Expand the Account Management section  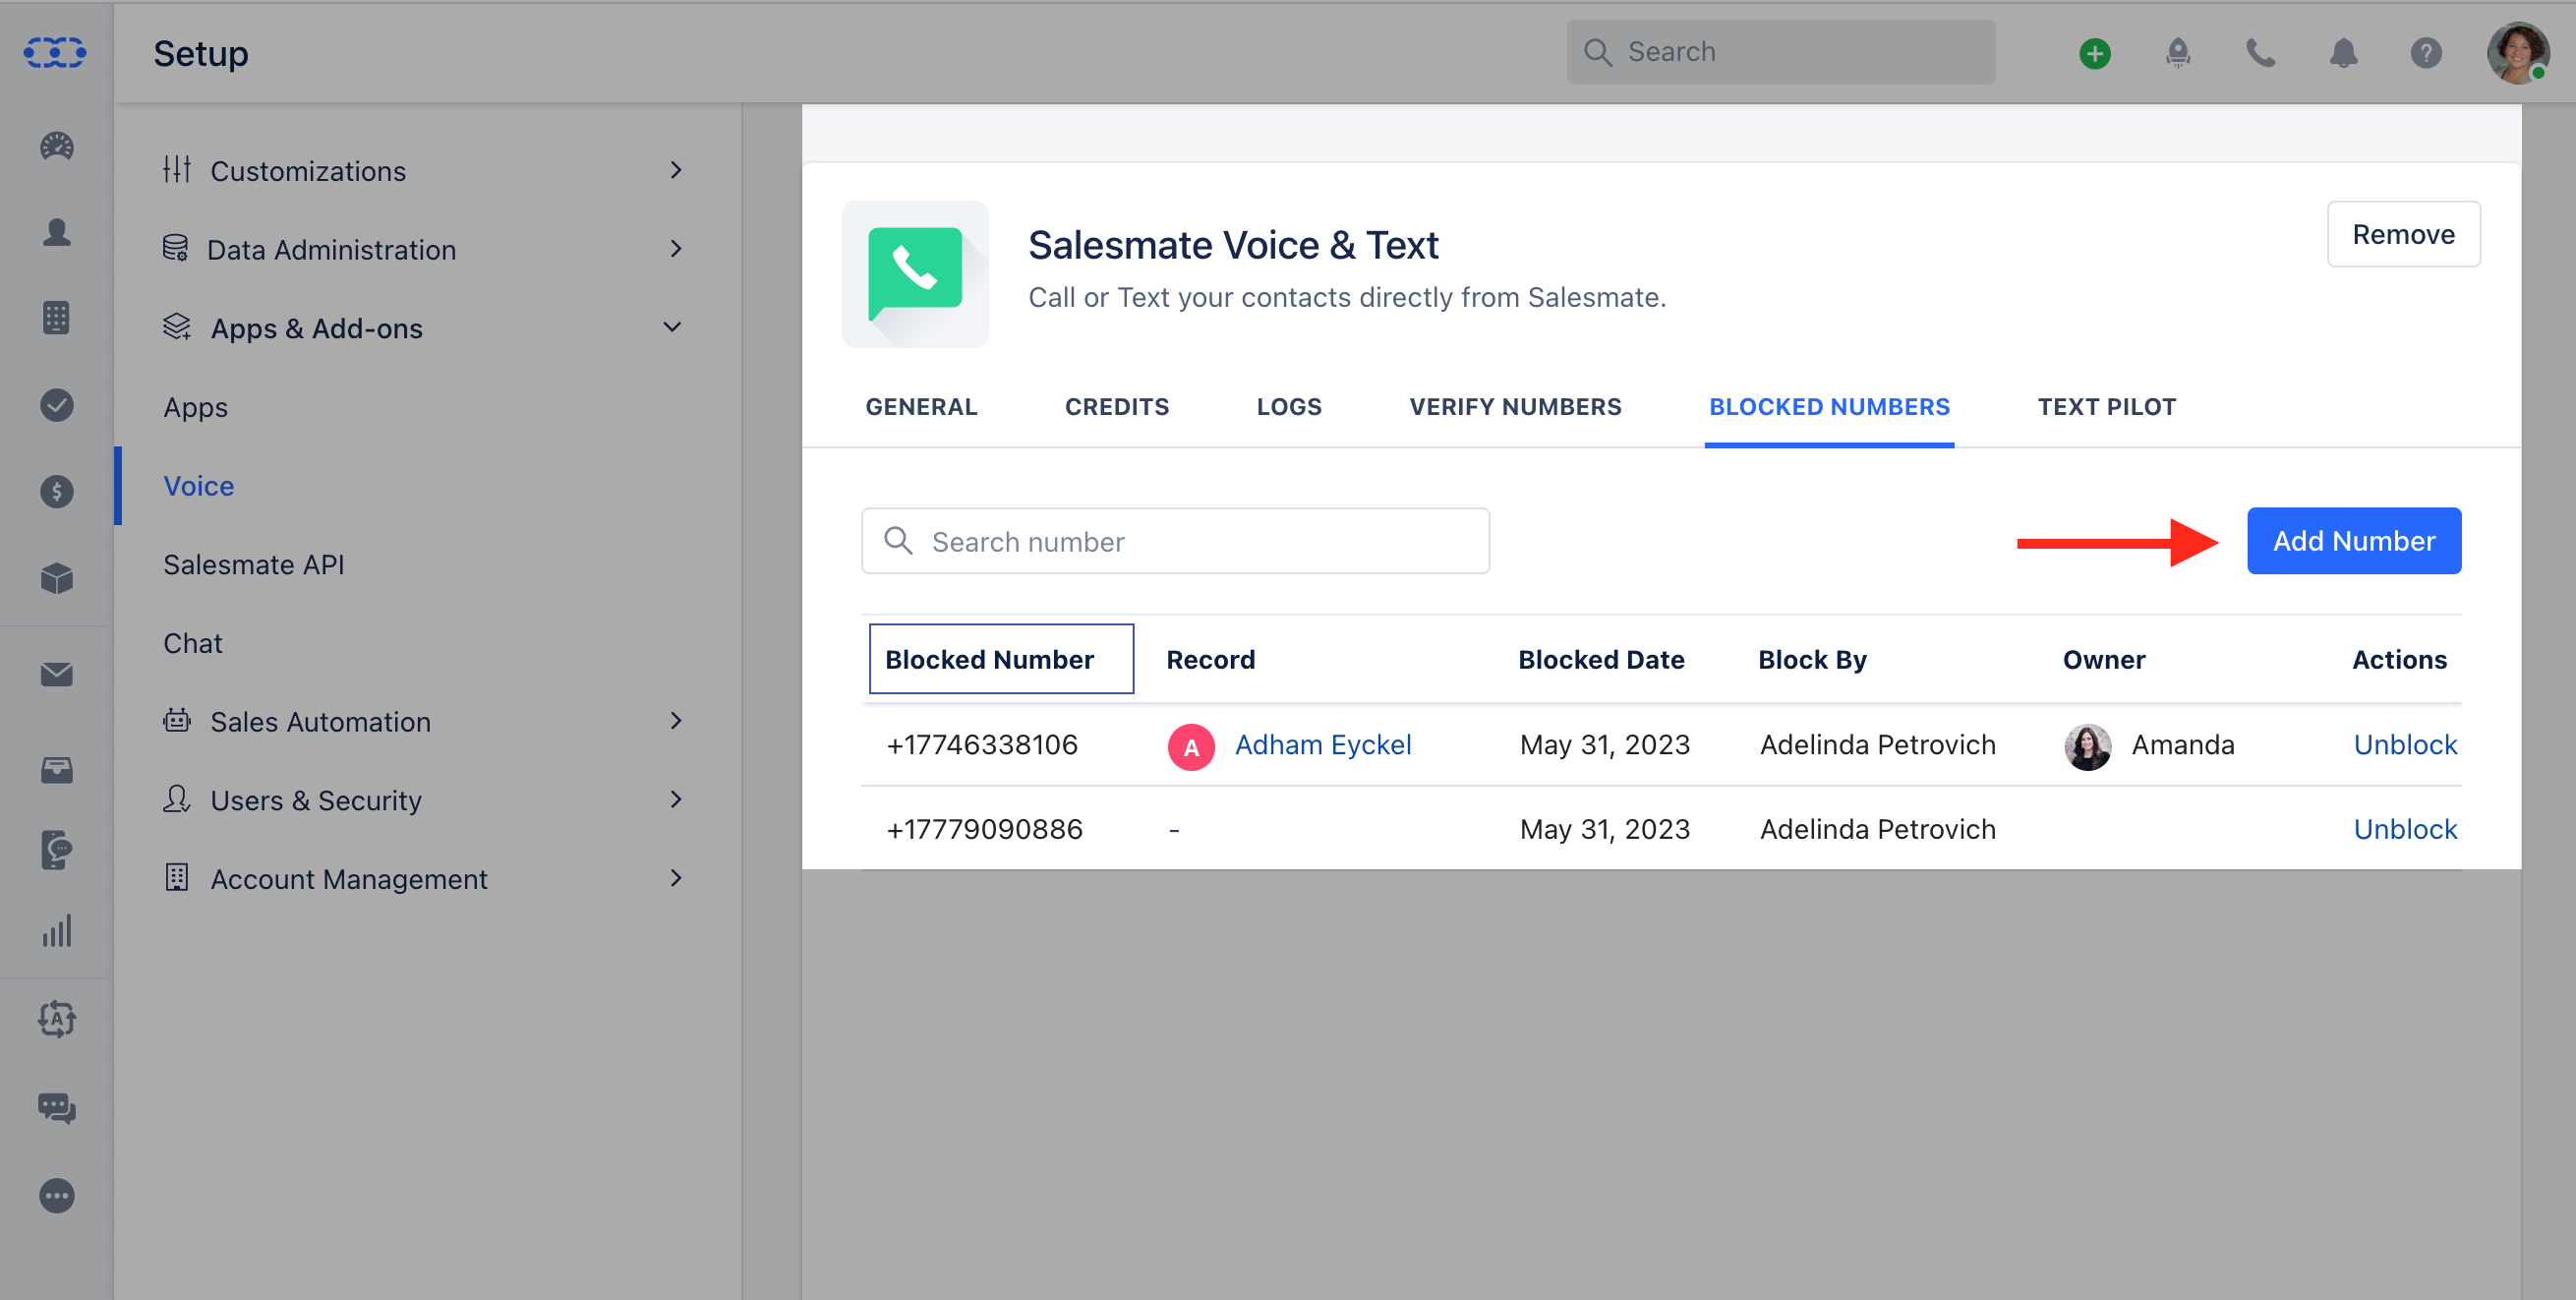point(424,879)
